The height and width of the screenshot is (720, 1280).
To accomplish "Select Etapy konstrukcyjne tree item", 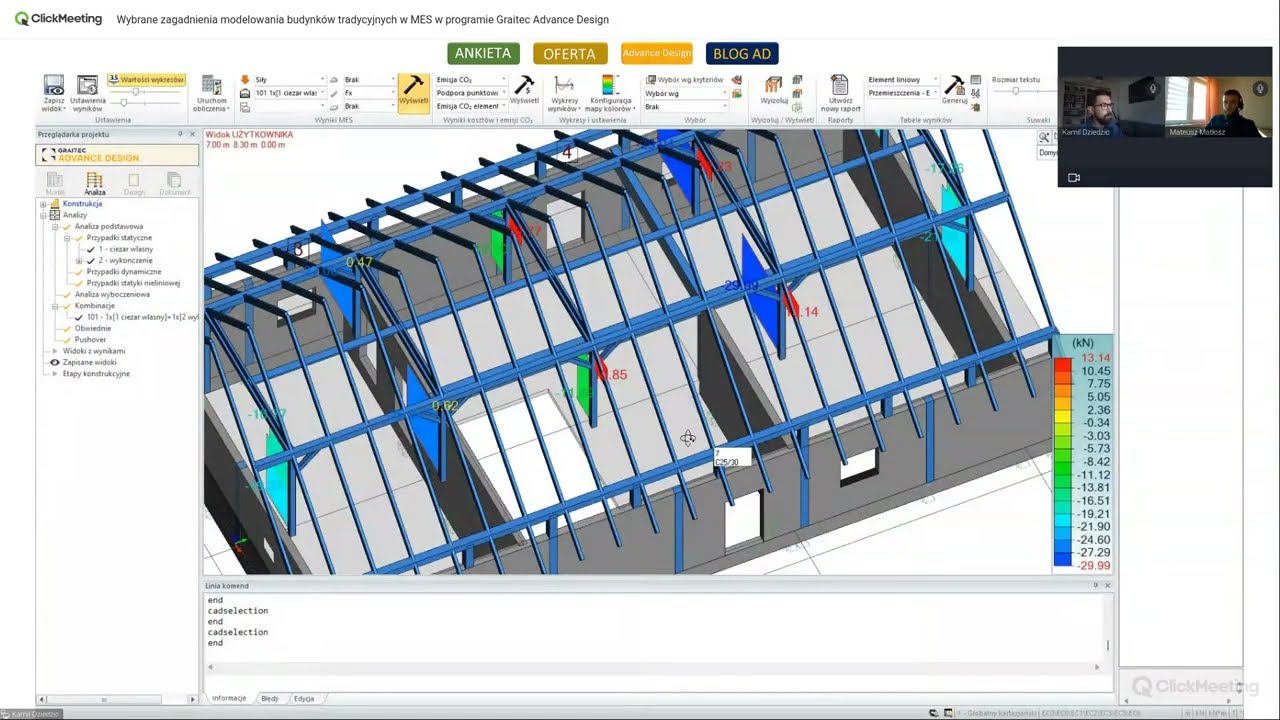I will point(96,374).
